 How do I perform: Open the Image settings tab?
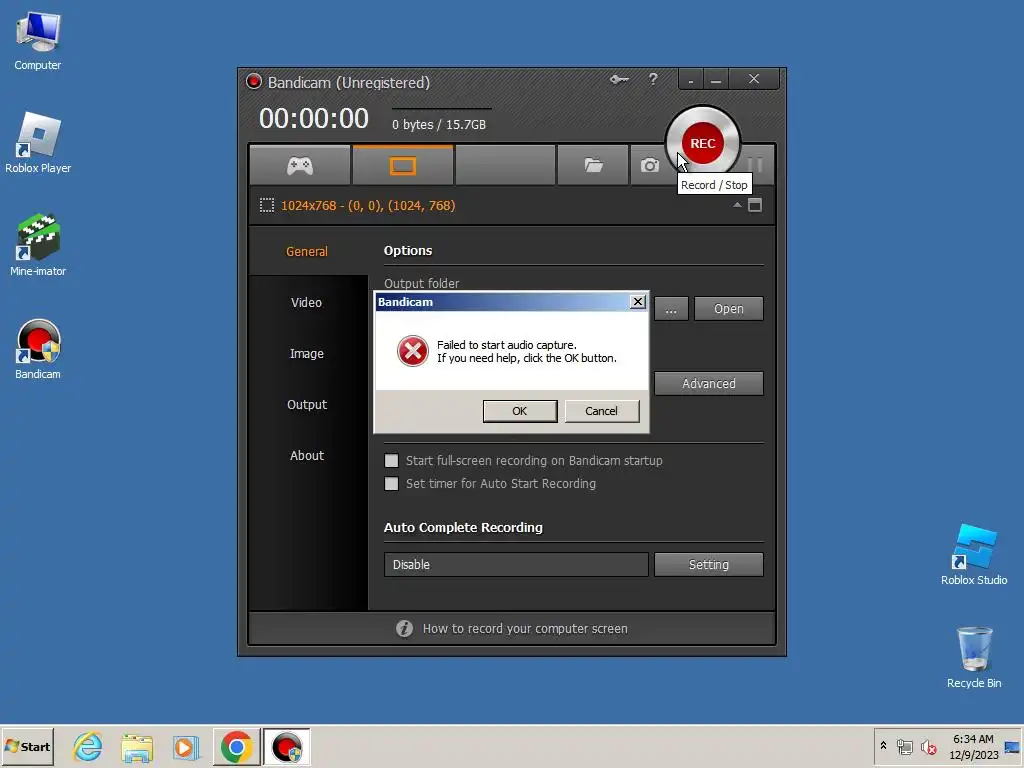(307, 353)
